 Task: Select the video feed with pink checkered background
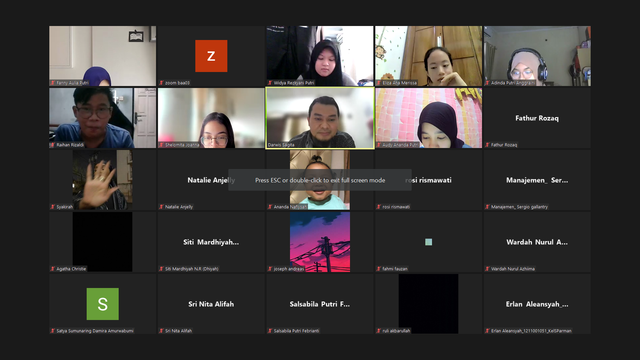[x=429, y=118]
